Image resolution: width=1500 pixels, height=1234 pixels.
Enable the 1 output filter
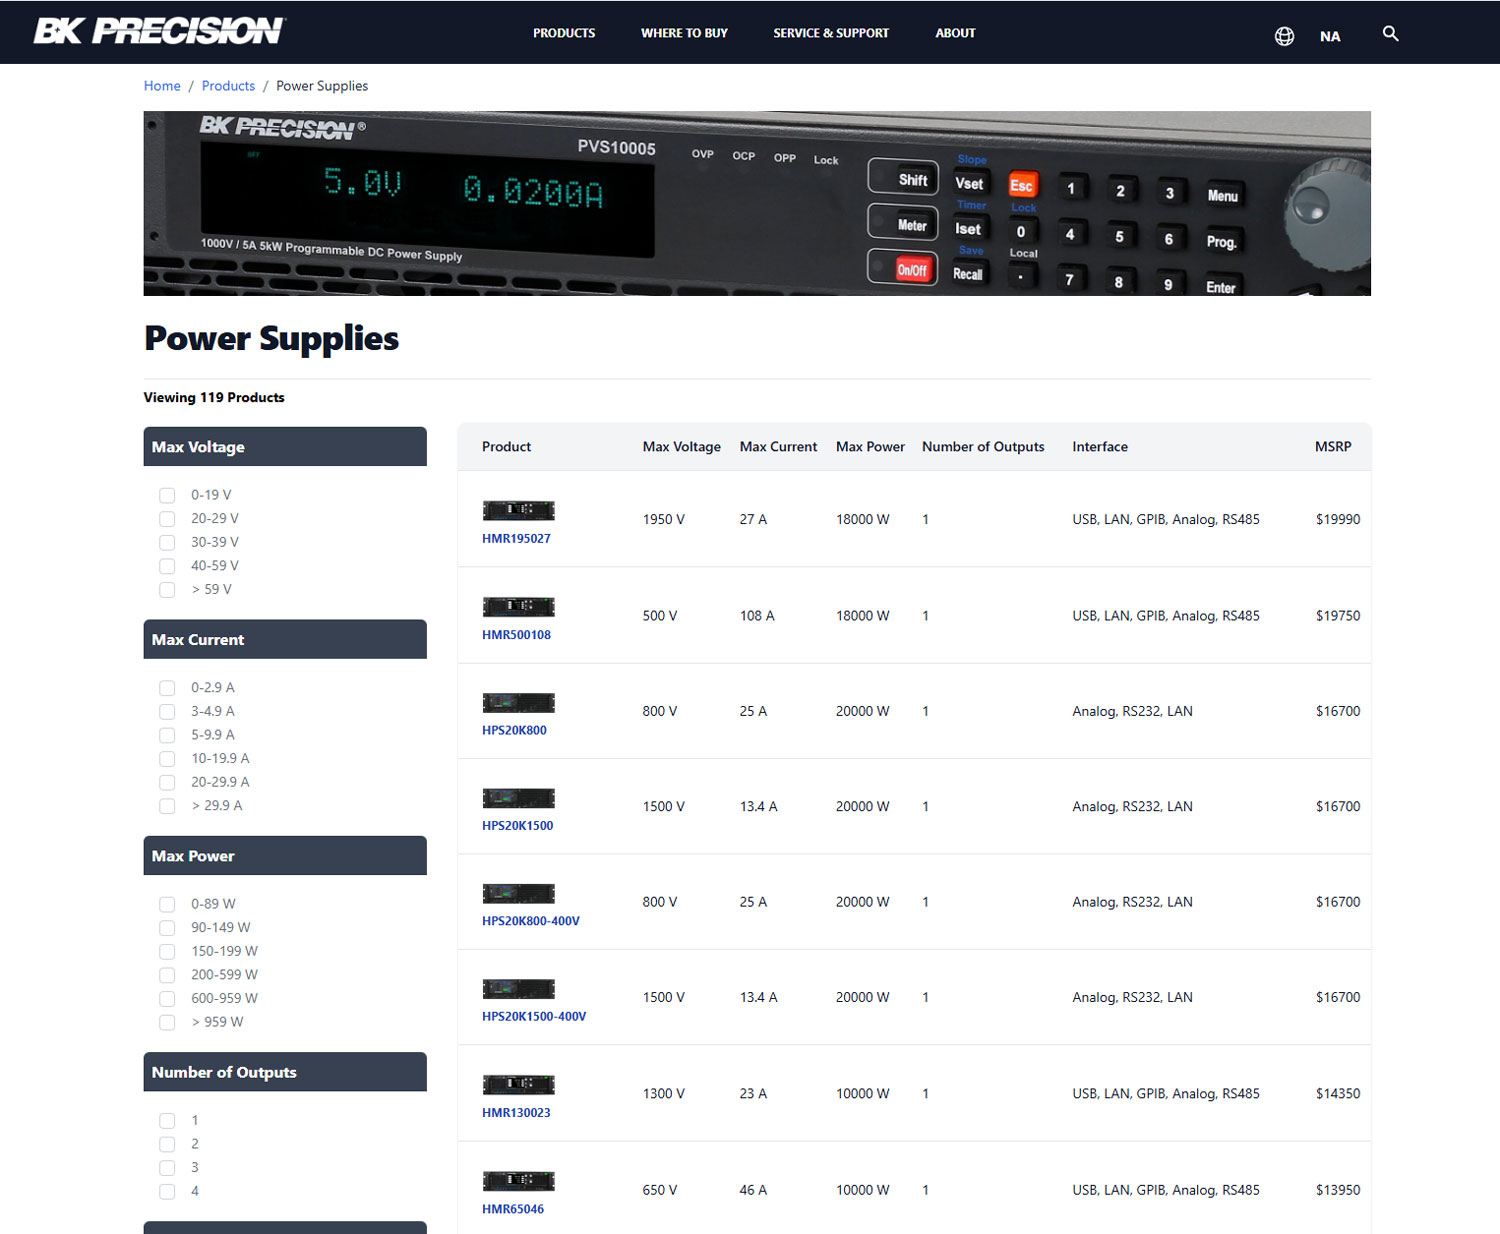(x=166, y=1120)
